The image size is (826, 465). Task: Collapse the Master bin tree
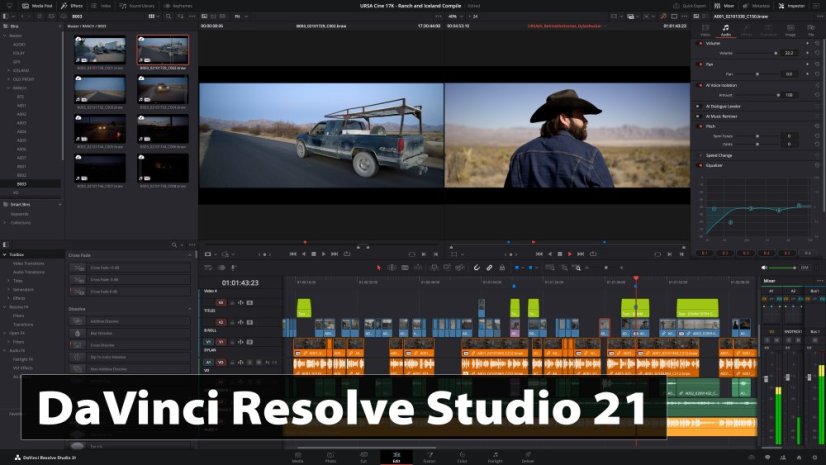(x=5, y=36)
